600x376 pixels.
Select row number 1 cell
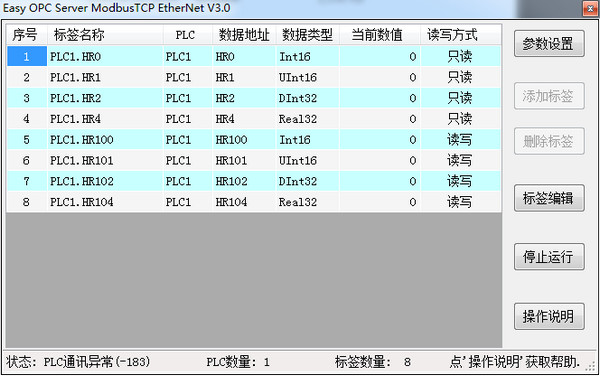[x=26, y=57]
